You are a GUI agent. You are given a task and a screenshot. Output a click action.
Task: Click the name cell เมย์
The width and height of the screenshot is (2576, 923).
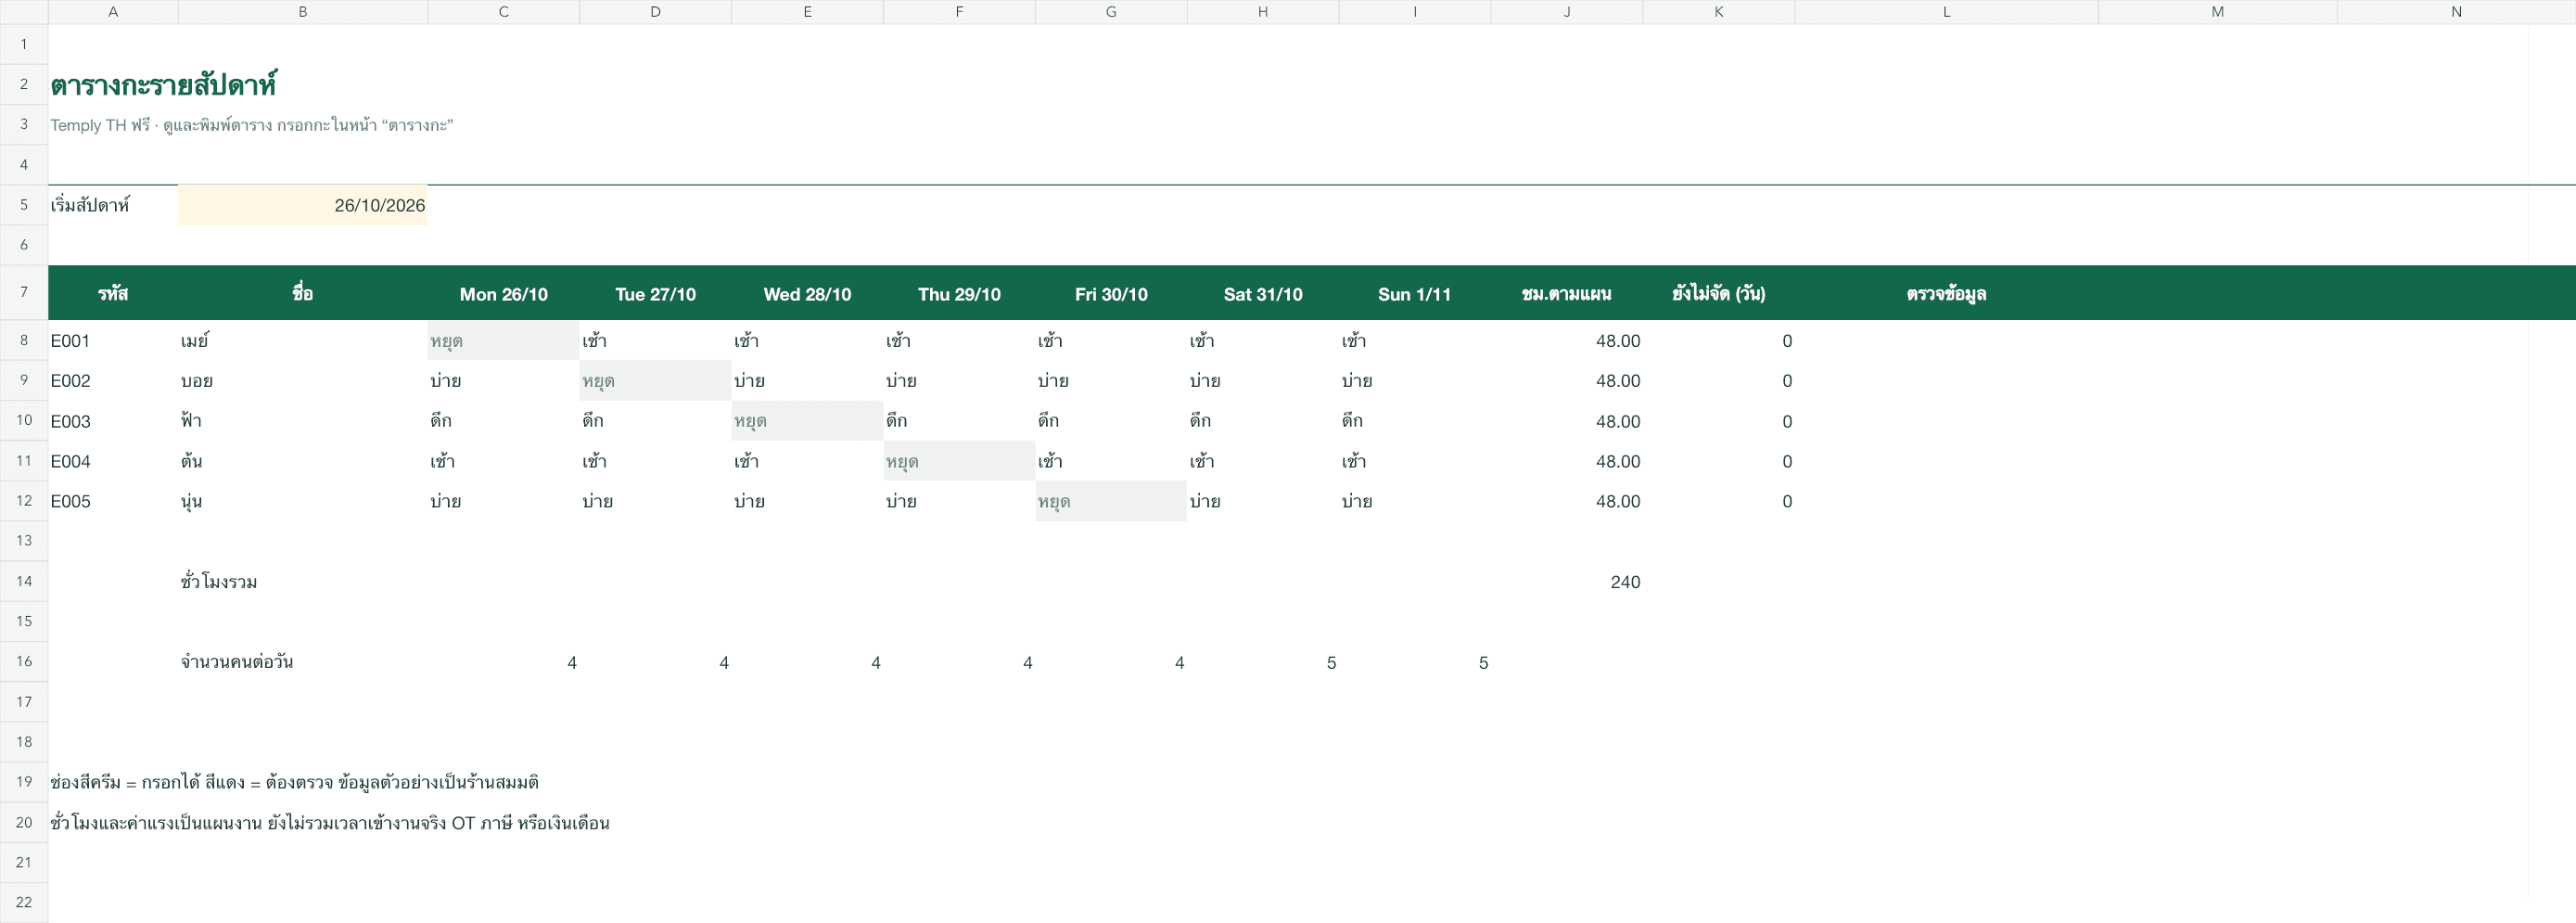(302, 341)
